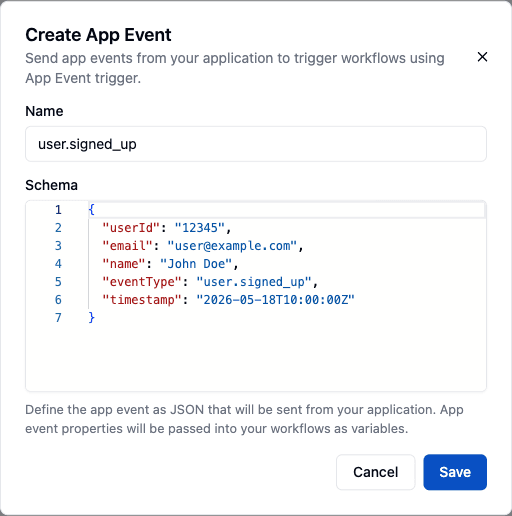Click the "timestamp" key in schema
The image size is (512, 516).
(x=142, y=300)
